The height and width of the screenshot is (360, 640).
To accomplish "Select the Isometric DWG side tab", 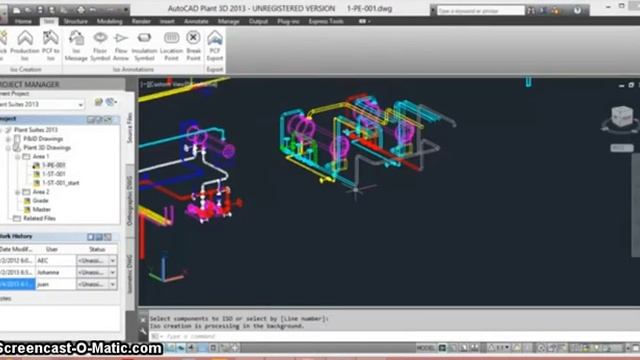I will point(130,274).
